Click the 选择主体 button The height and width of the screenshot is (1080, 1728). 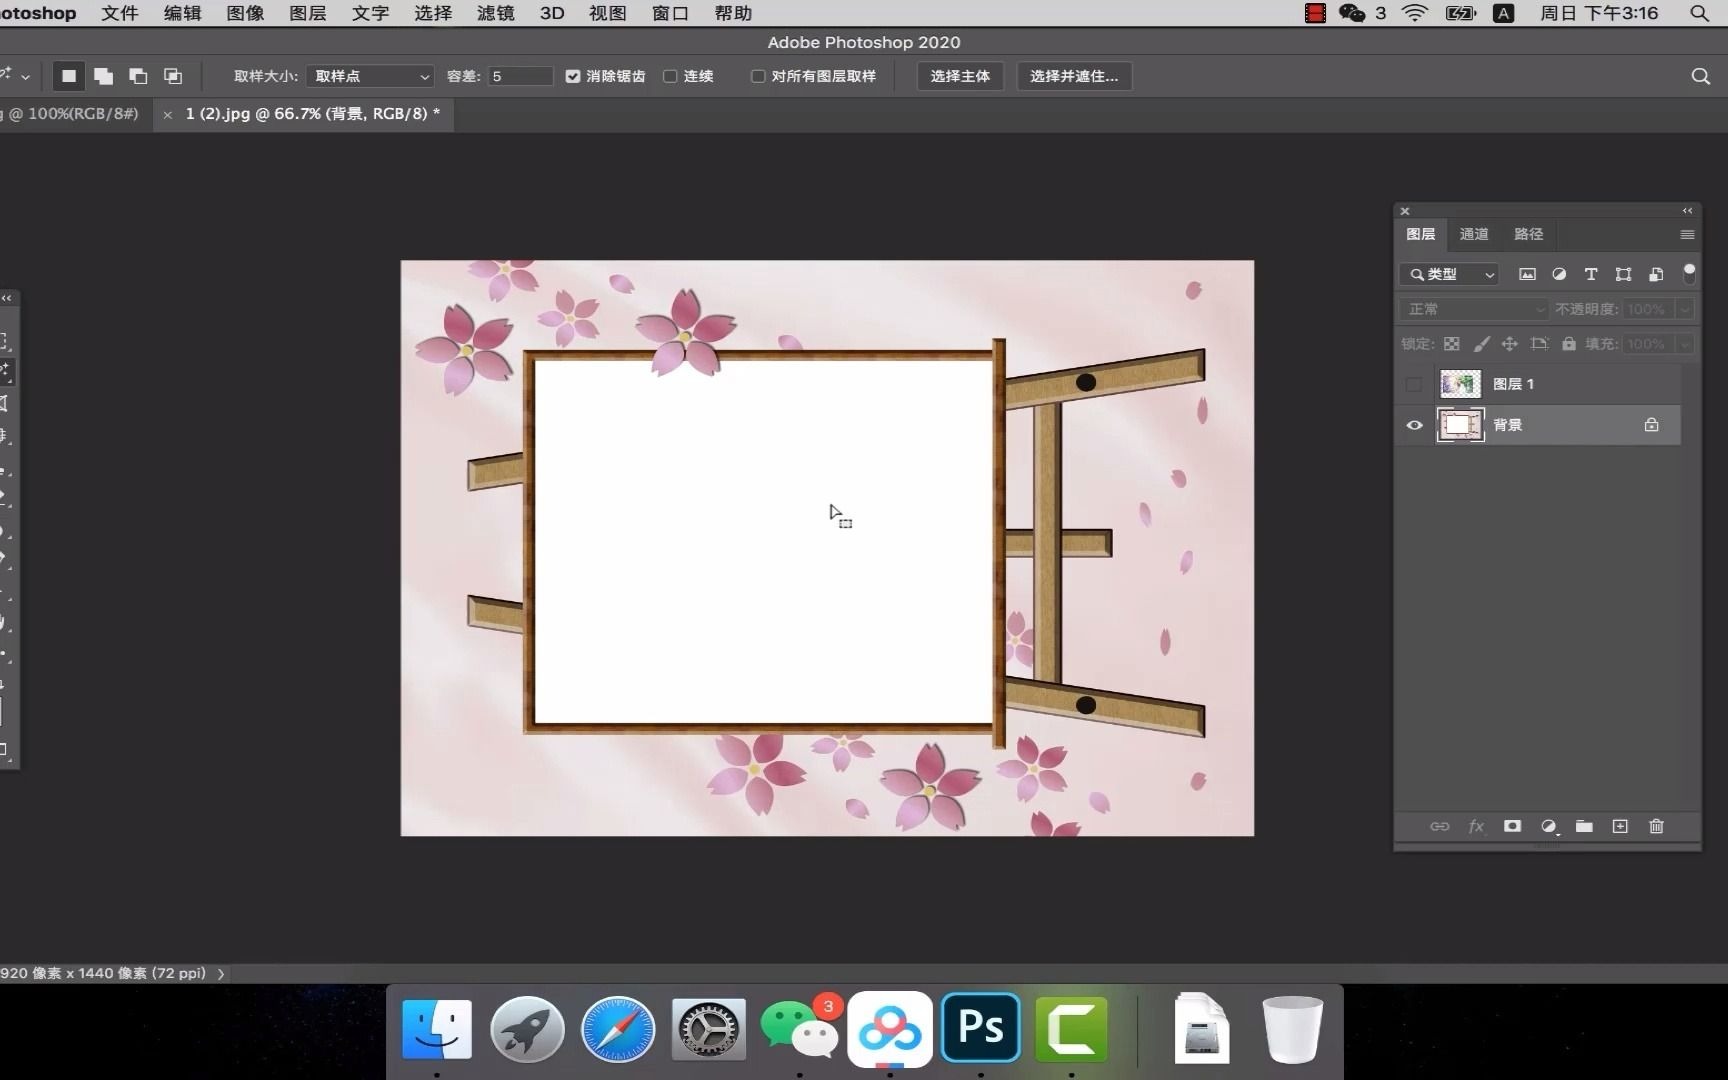pyautogui.click(x=959, y=76)
